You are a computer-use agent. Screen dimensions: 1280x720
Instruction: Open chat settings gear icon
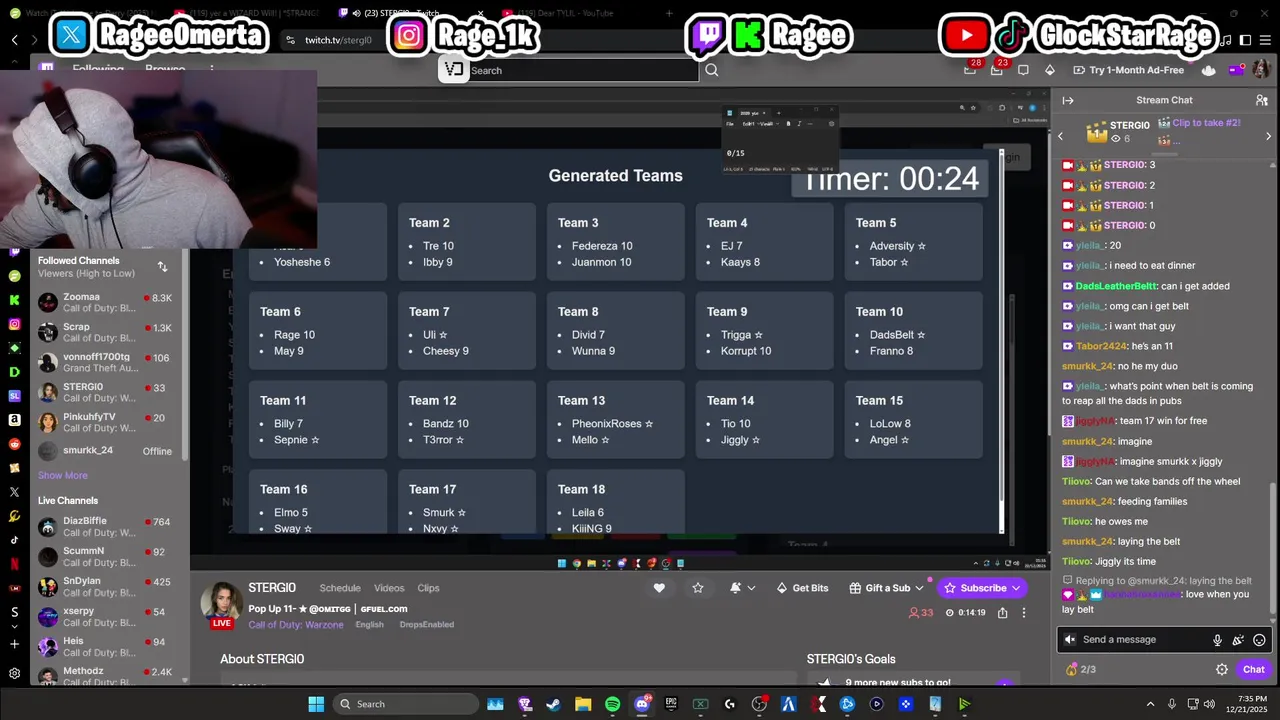point(1222,669)
